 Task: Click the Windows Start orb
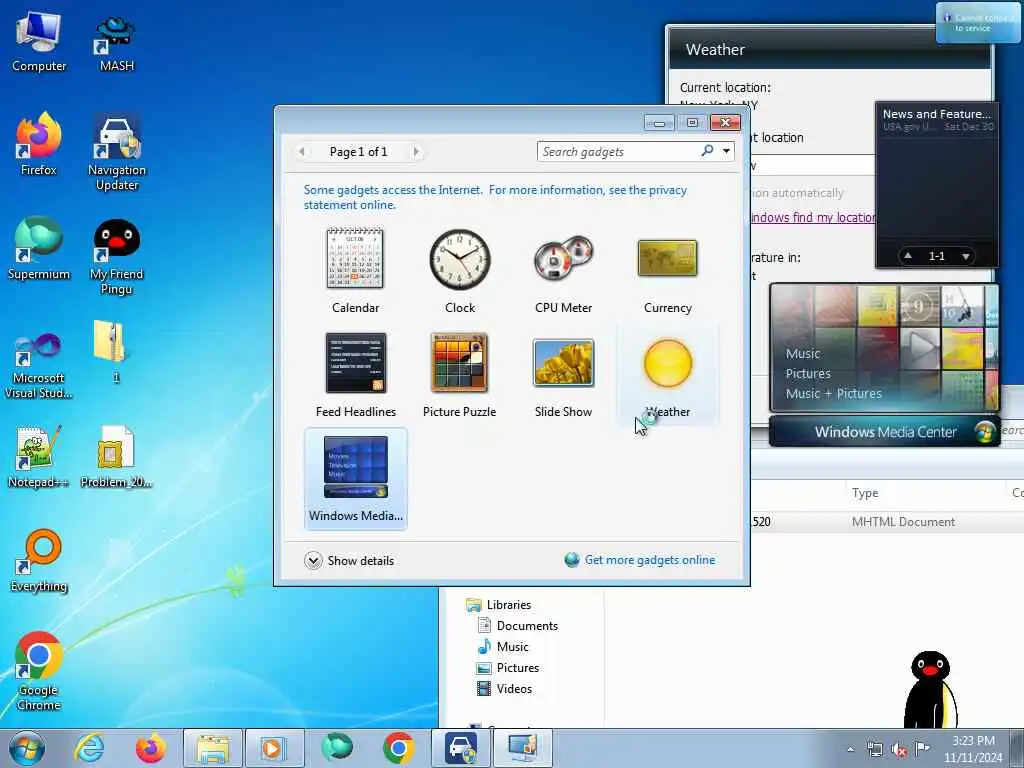pyautogui.click(x=27, y=748)
